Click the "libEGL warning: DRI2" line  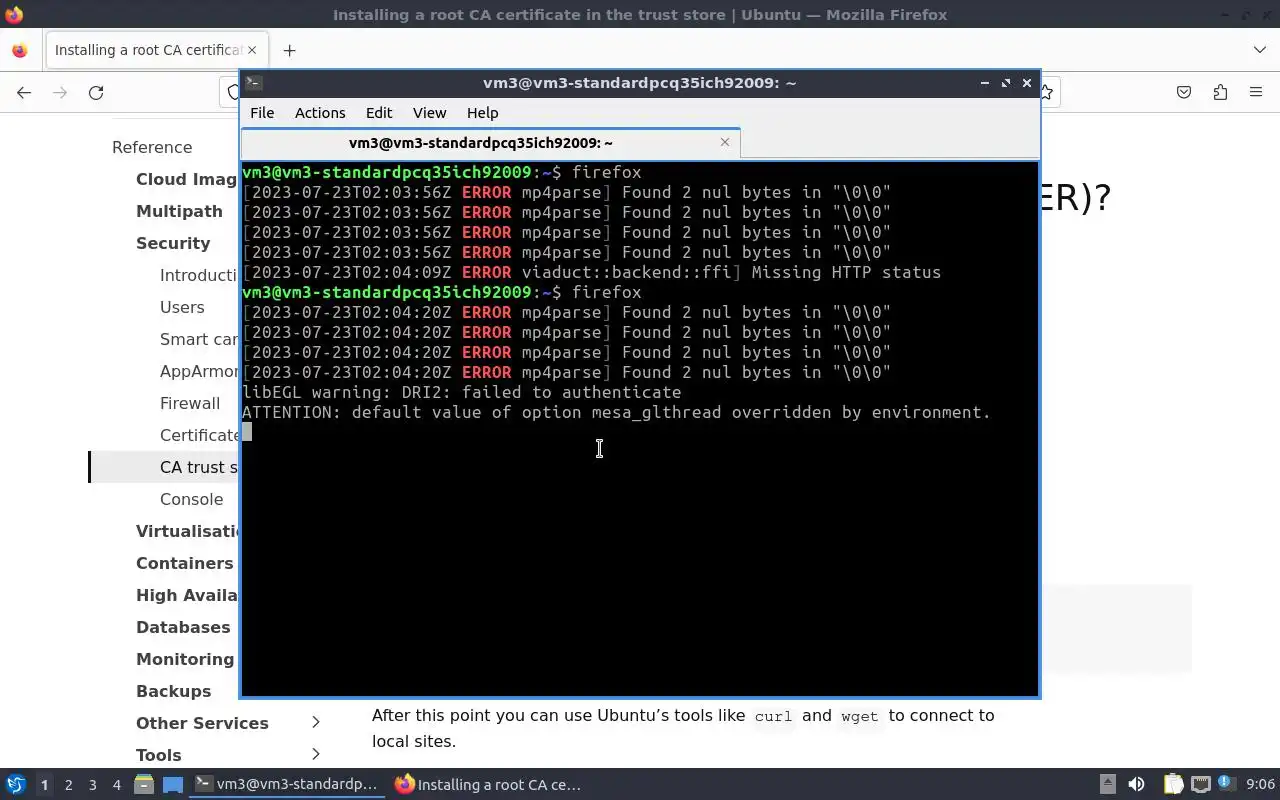coord(461,392)
